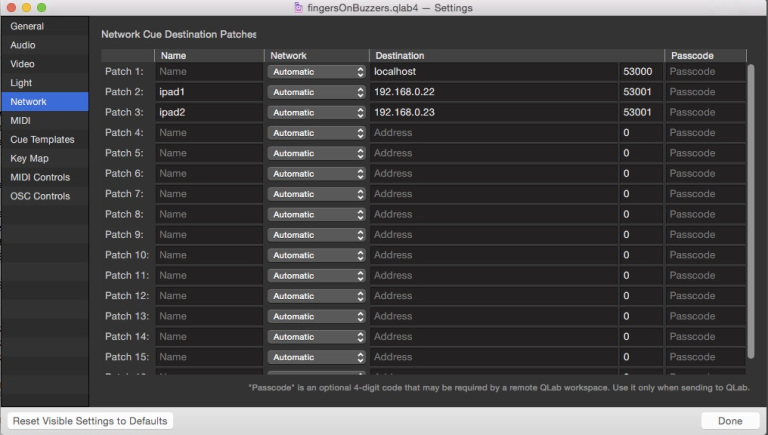Image resolution: width=768 pixels, height=435 pixels.
Task: Expand the Network dropdown for Patch 2
Action: pyautogui.click(x=316, y=92)
